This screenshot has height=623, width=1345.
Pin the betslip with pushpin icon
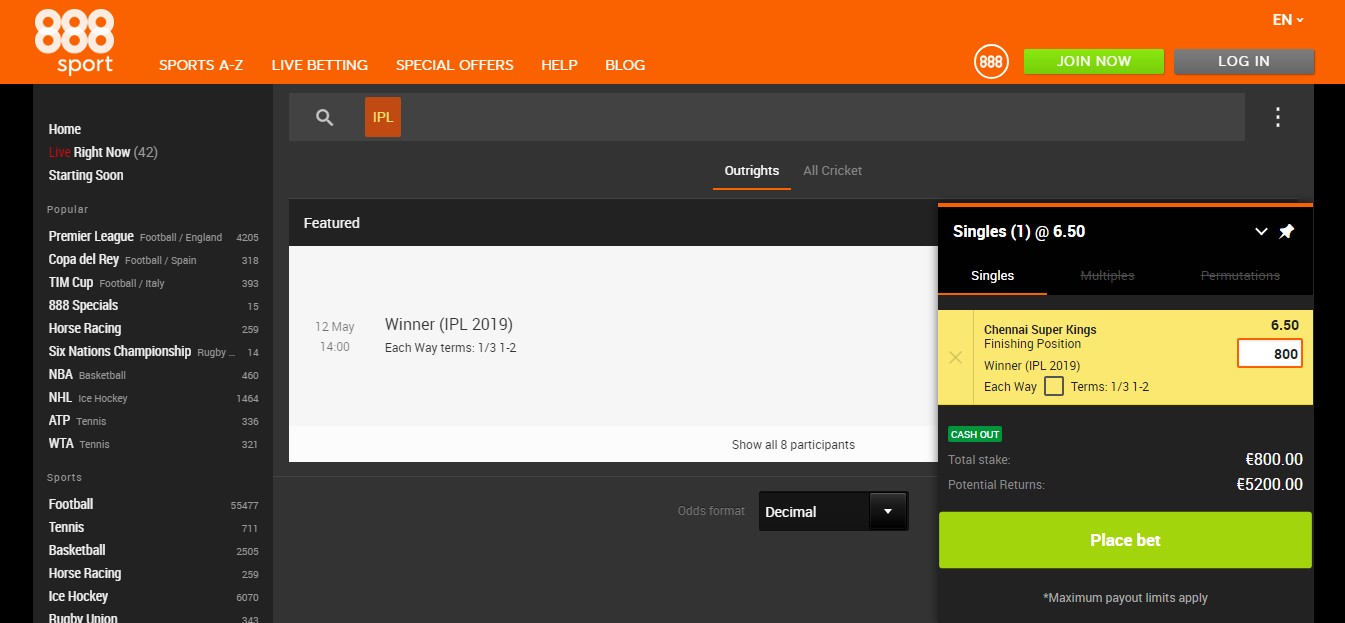[x=1287, y=232]
